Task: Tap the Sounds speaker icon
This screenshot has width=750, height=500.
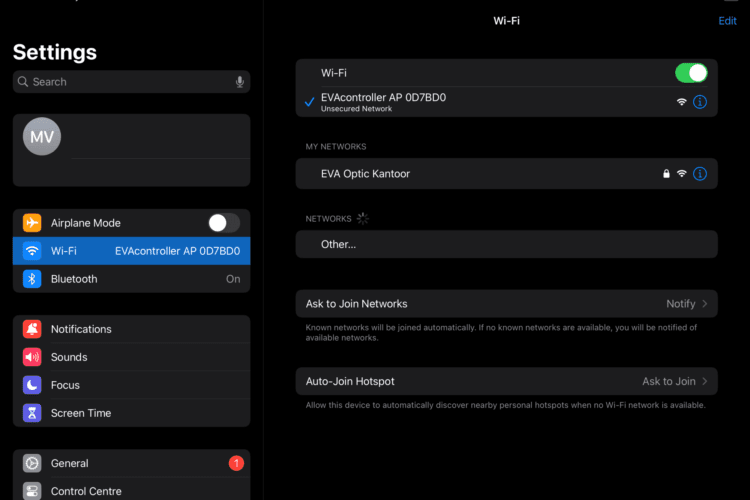Action: [32, 357]
